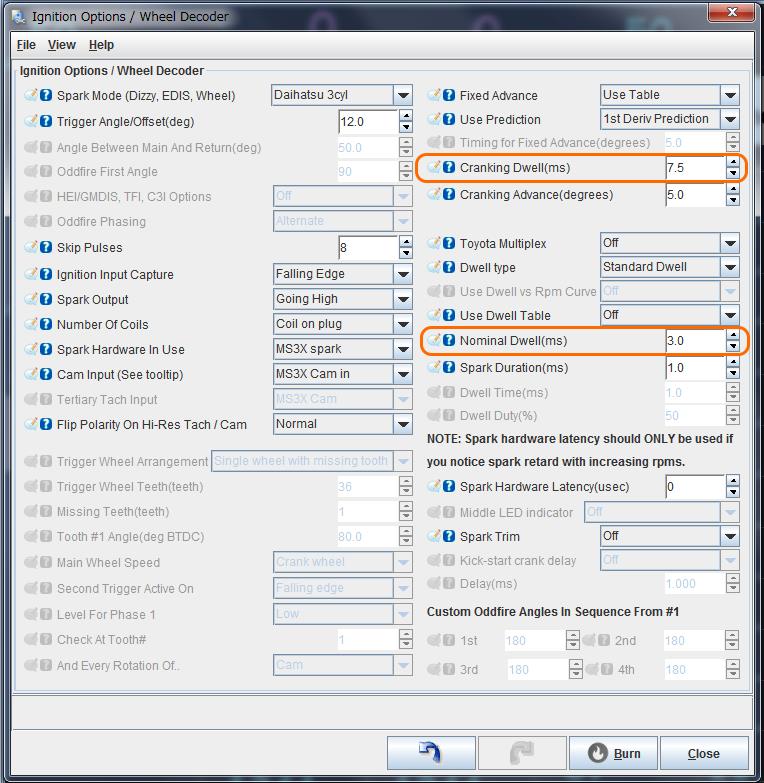Click the Close button
This screenshot has width=764, height=783.
pyautogui.click(x=704, y=753)
